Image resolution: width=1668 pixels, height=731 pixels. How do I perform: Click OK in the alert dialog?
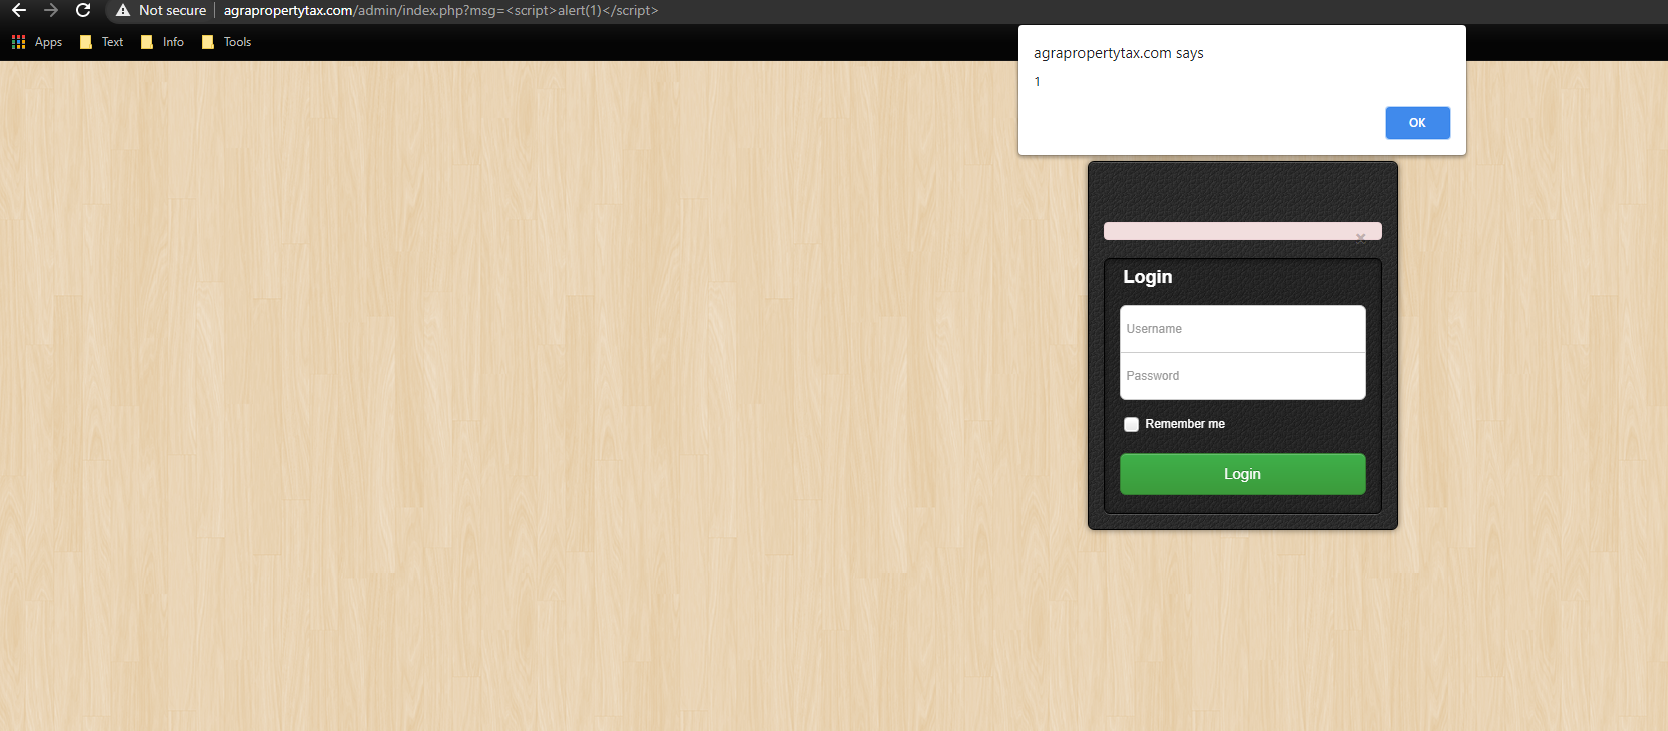point(1417,123)
